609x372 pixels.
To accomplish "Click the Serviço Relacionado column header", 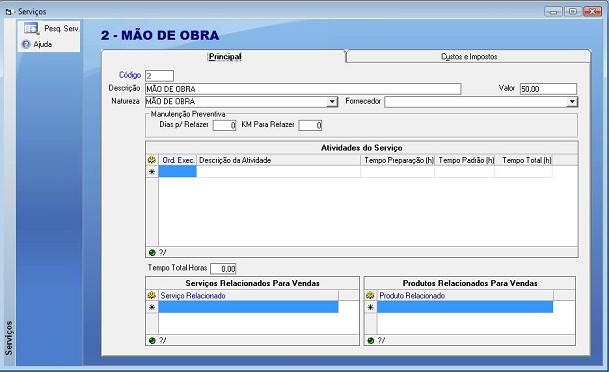I will [249, 296].
